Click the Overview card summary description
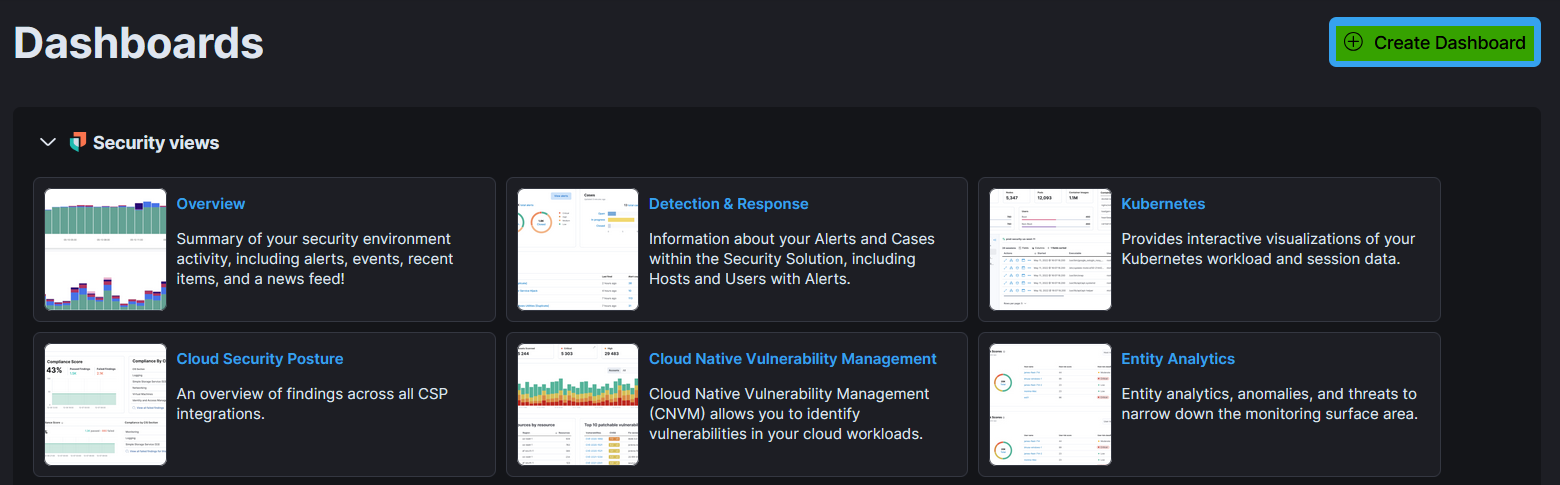 [315, 259]
